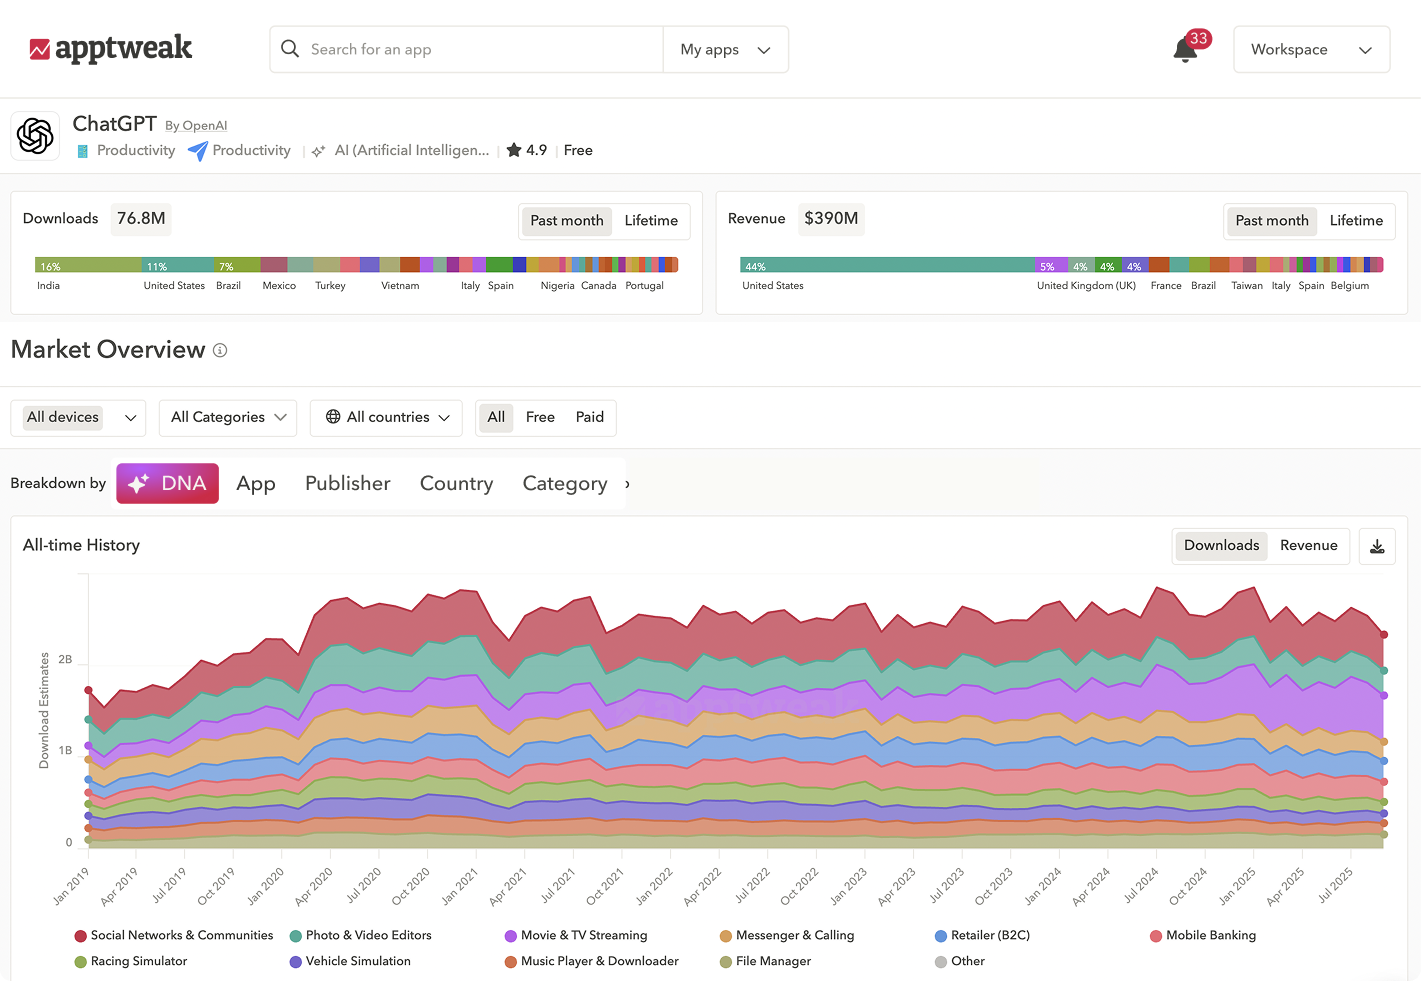Screen dimensions: 1421x982
Task: Click India 16% downloads bar segment
Action: pos(88,265)
